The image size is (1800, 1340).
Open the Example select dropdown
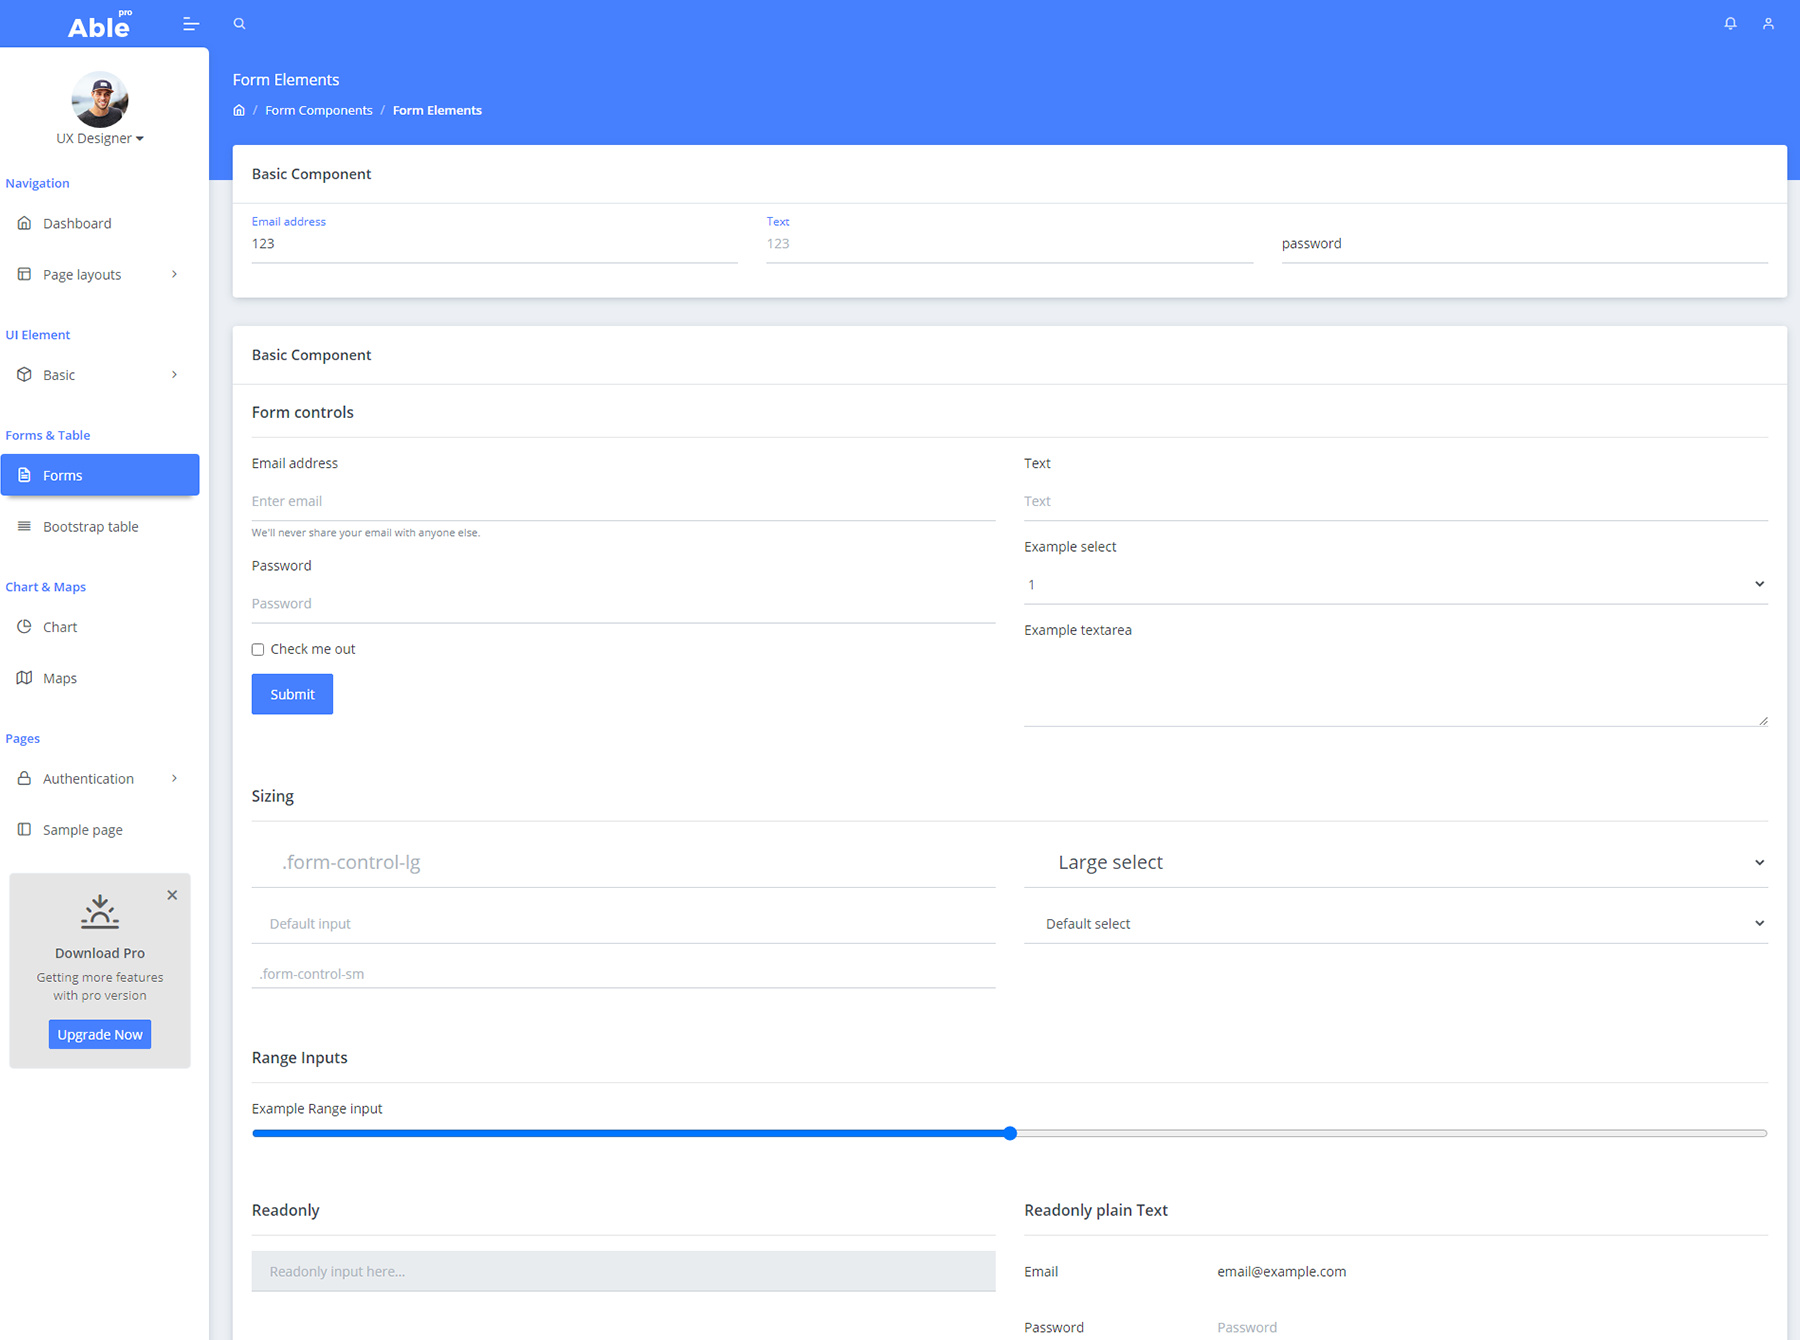click(1395, 584)
